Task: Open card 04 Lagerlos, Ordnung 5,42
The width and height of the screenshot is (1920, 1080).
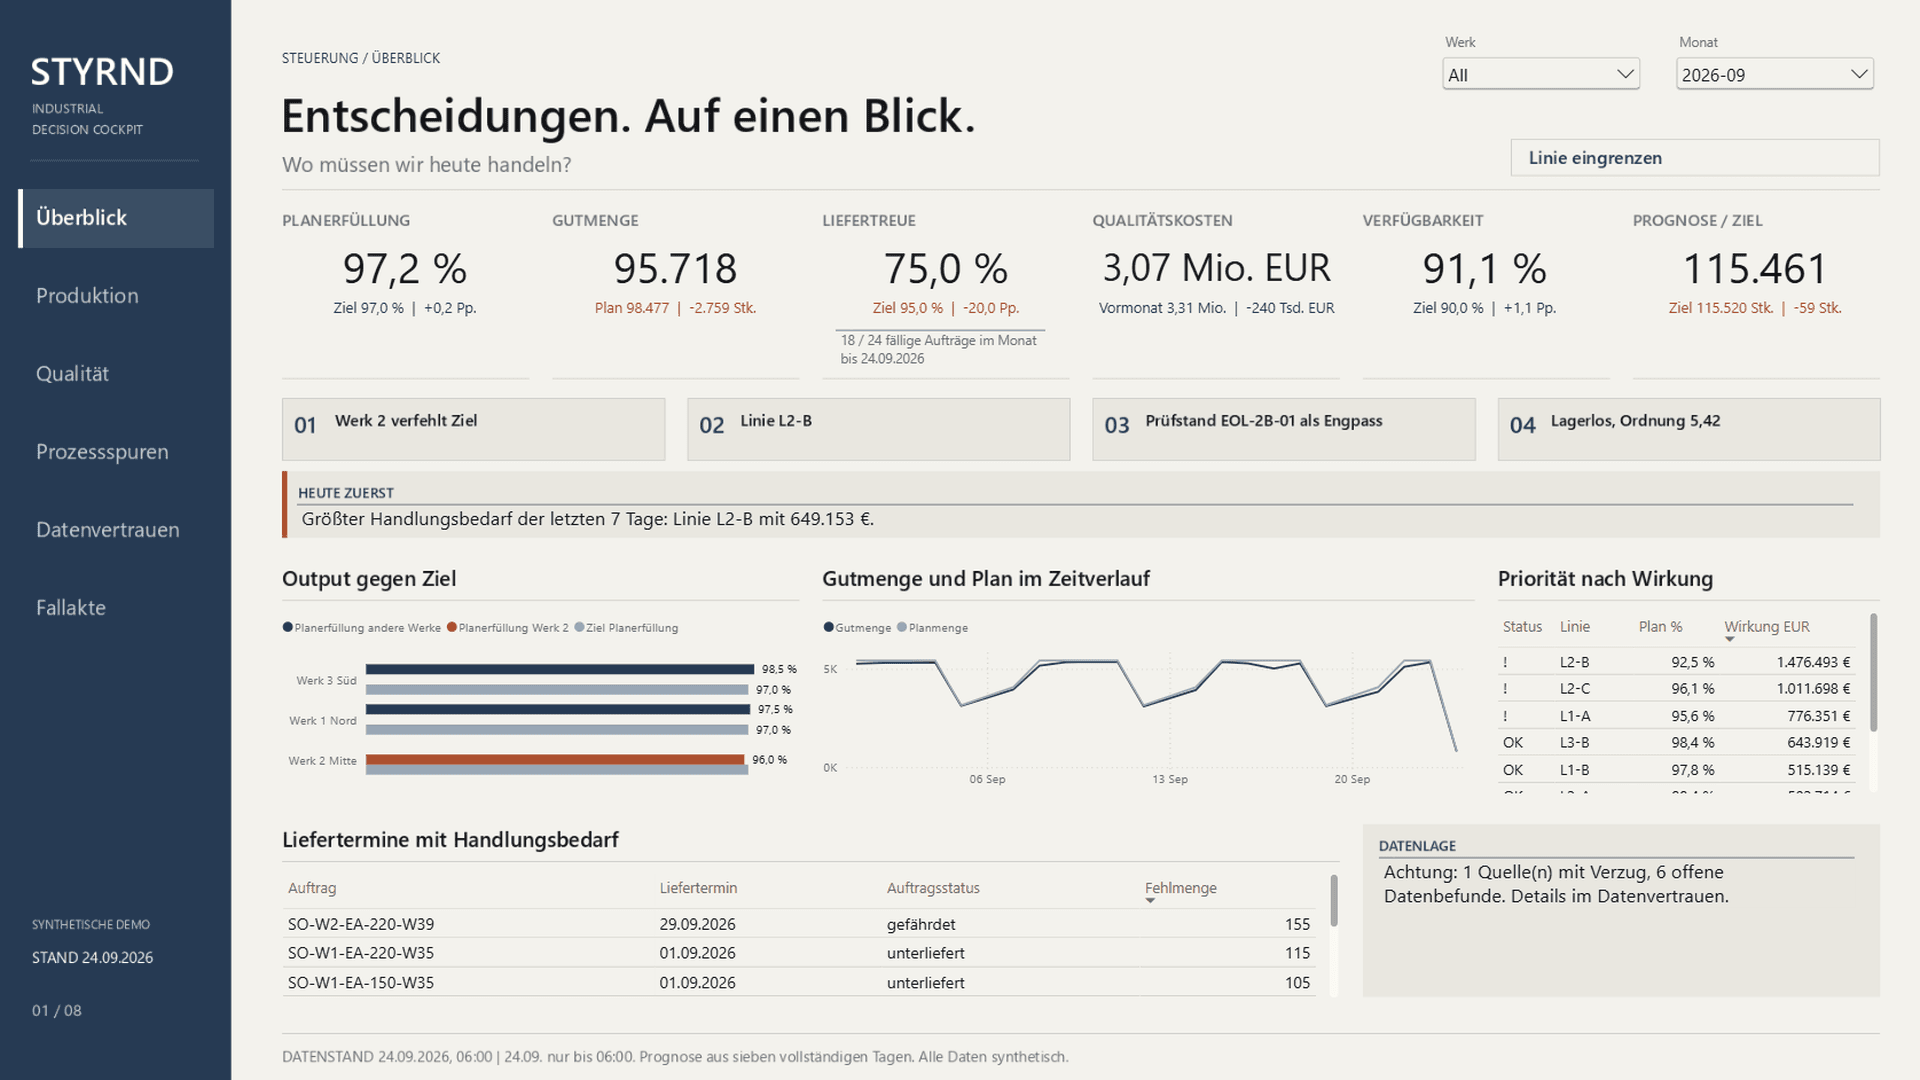Action: (x=1689, y=430)
